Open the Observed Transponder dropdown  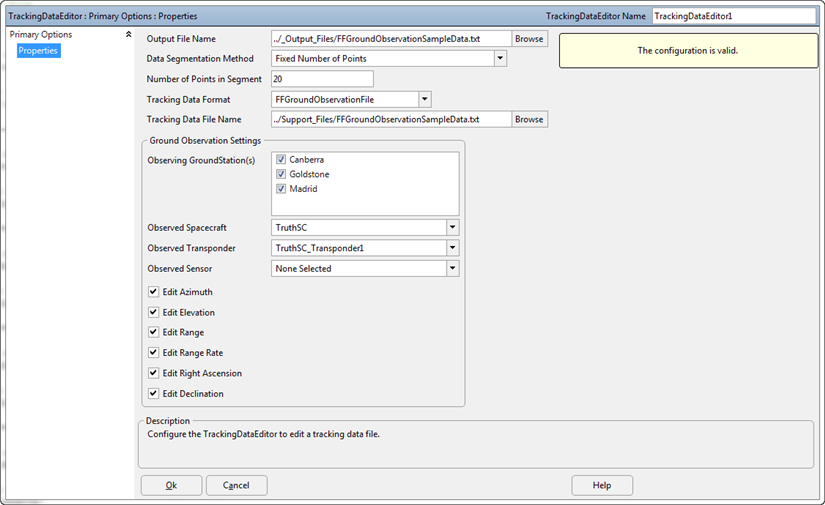point(452,248)
